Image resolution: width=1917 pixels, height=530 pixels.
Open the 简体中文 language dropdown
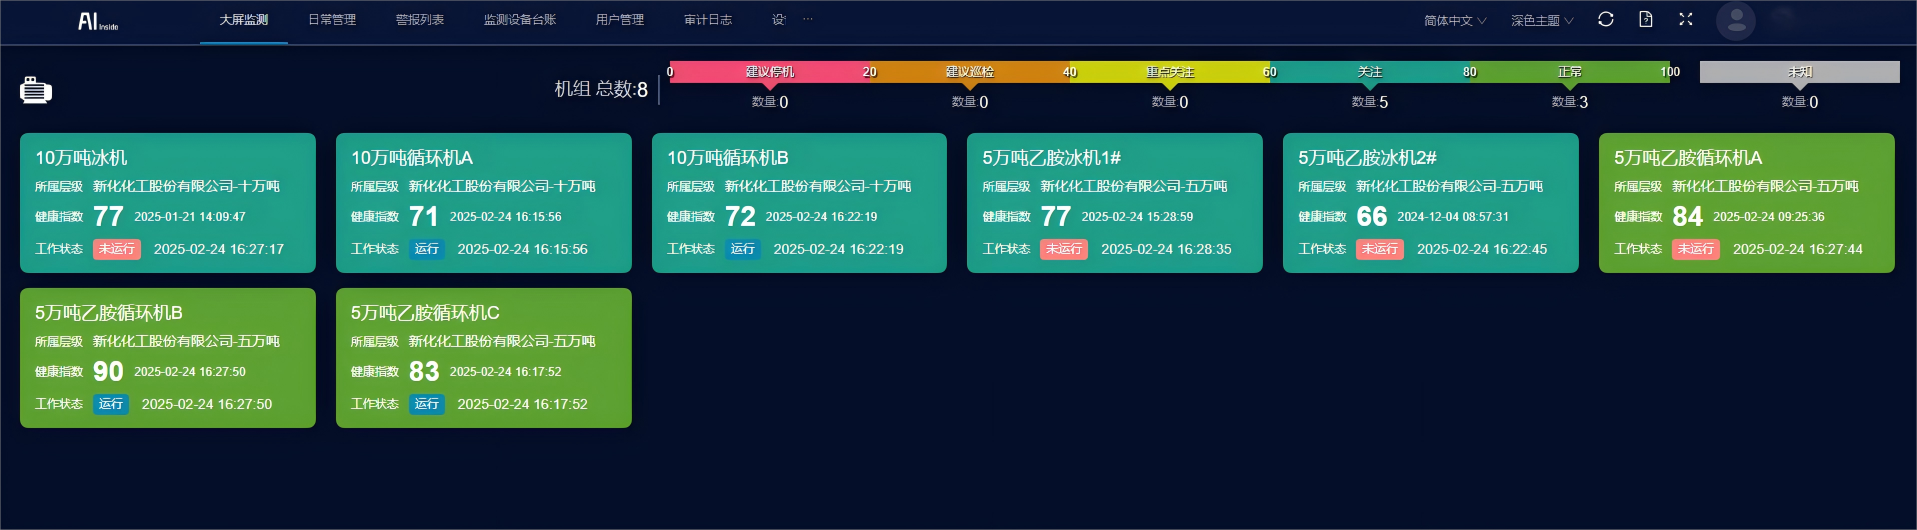point(1455,20)
